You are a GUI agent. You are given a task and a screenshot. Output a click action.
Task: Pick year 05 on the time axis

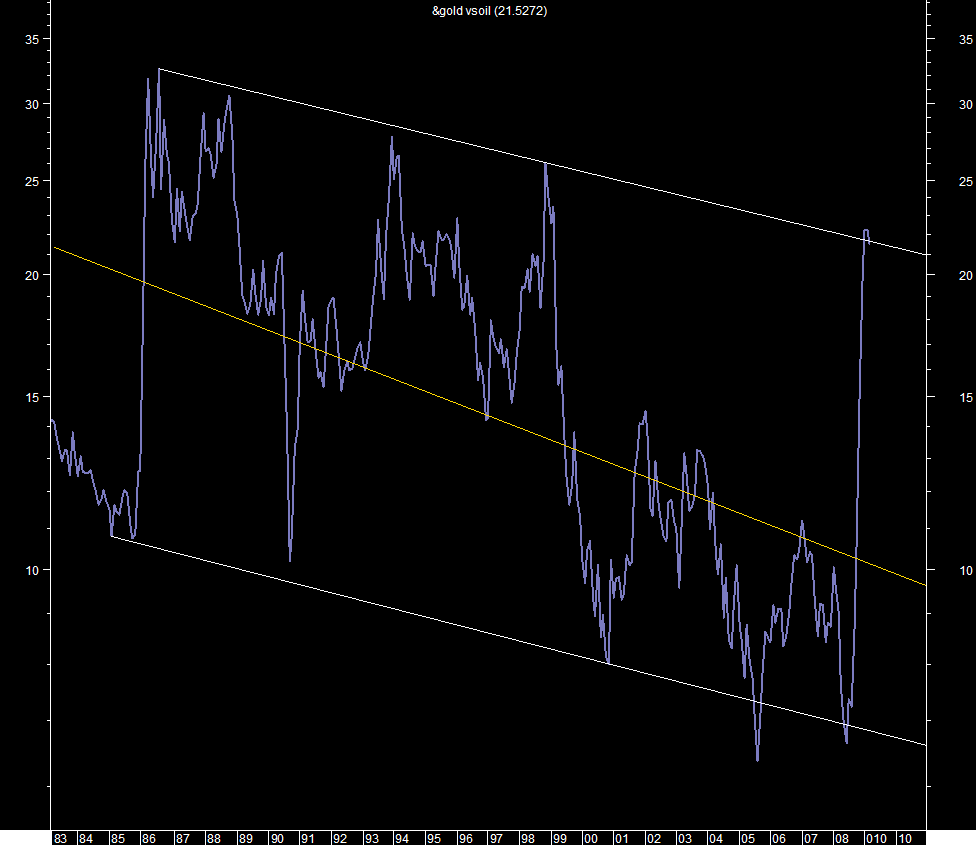(x=748, y=838)
